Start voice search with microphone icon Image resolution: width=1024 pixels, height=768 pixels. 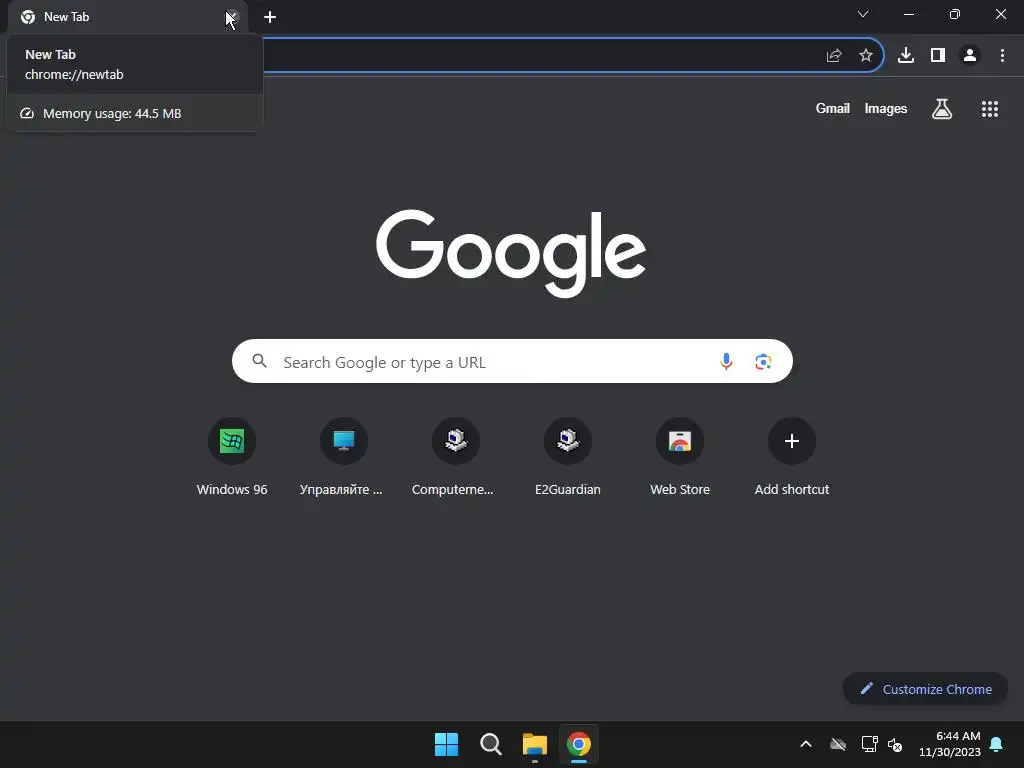(x=726, y=361)
